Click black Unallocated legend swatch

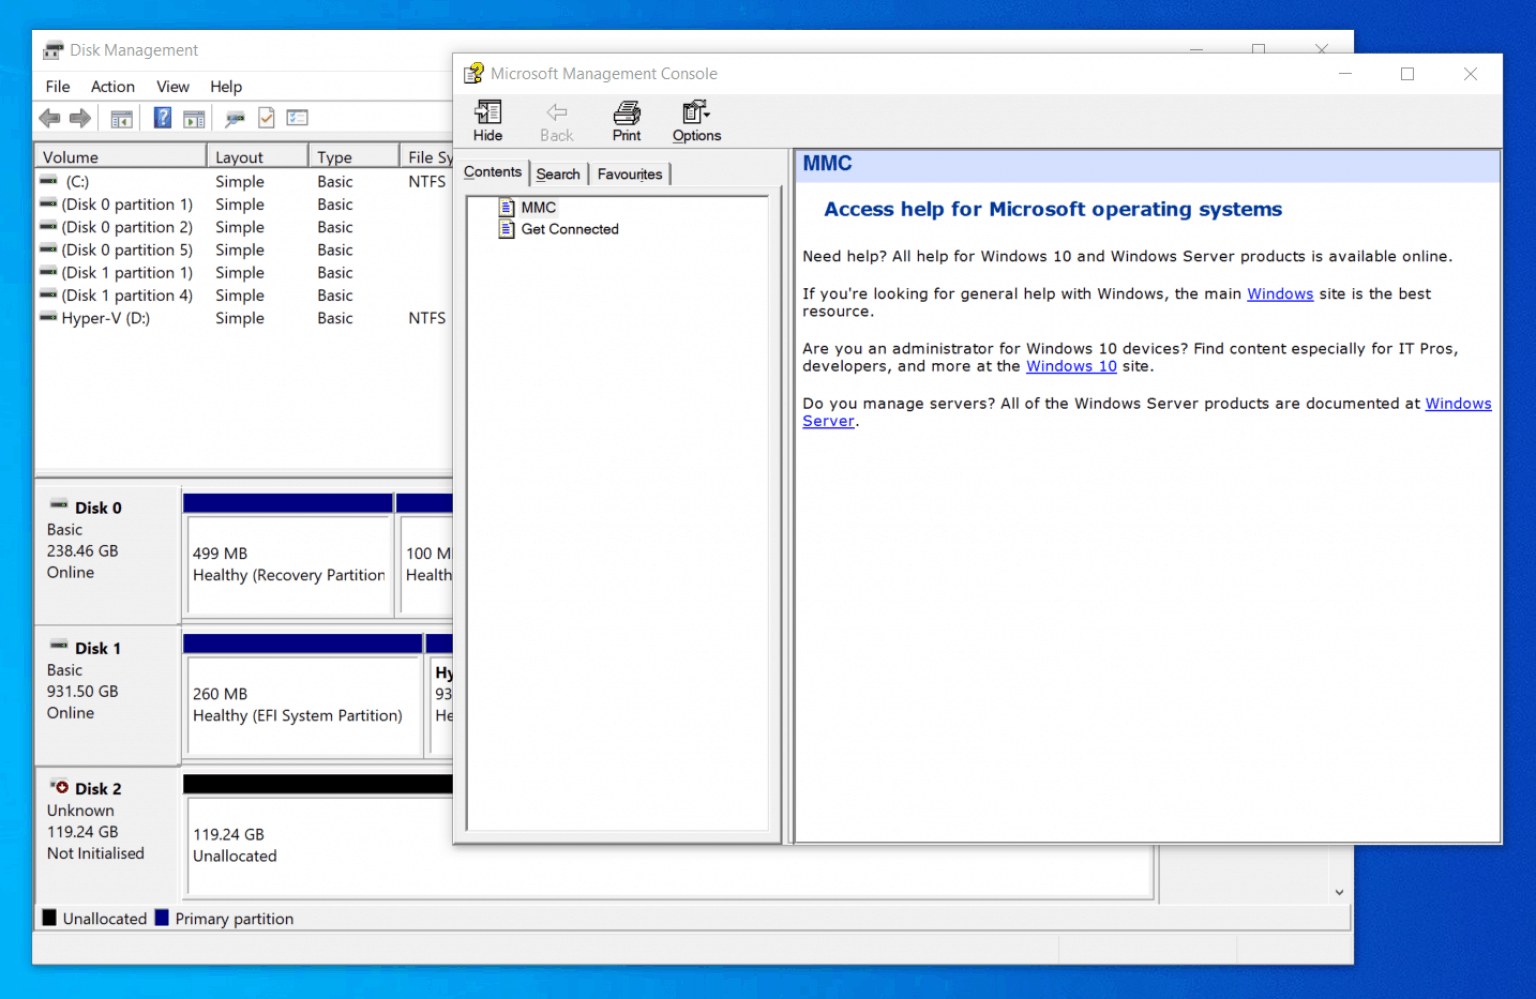49,917
